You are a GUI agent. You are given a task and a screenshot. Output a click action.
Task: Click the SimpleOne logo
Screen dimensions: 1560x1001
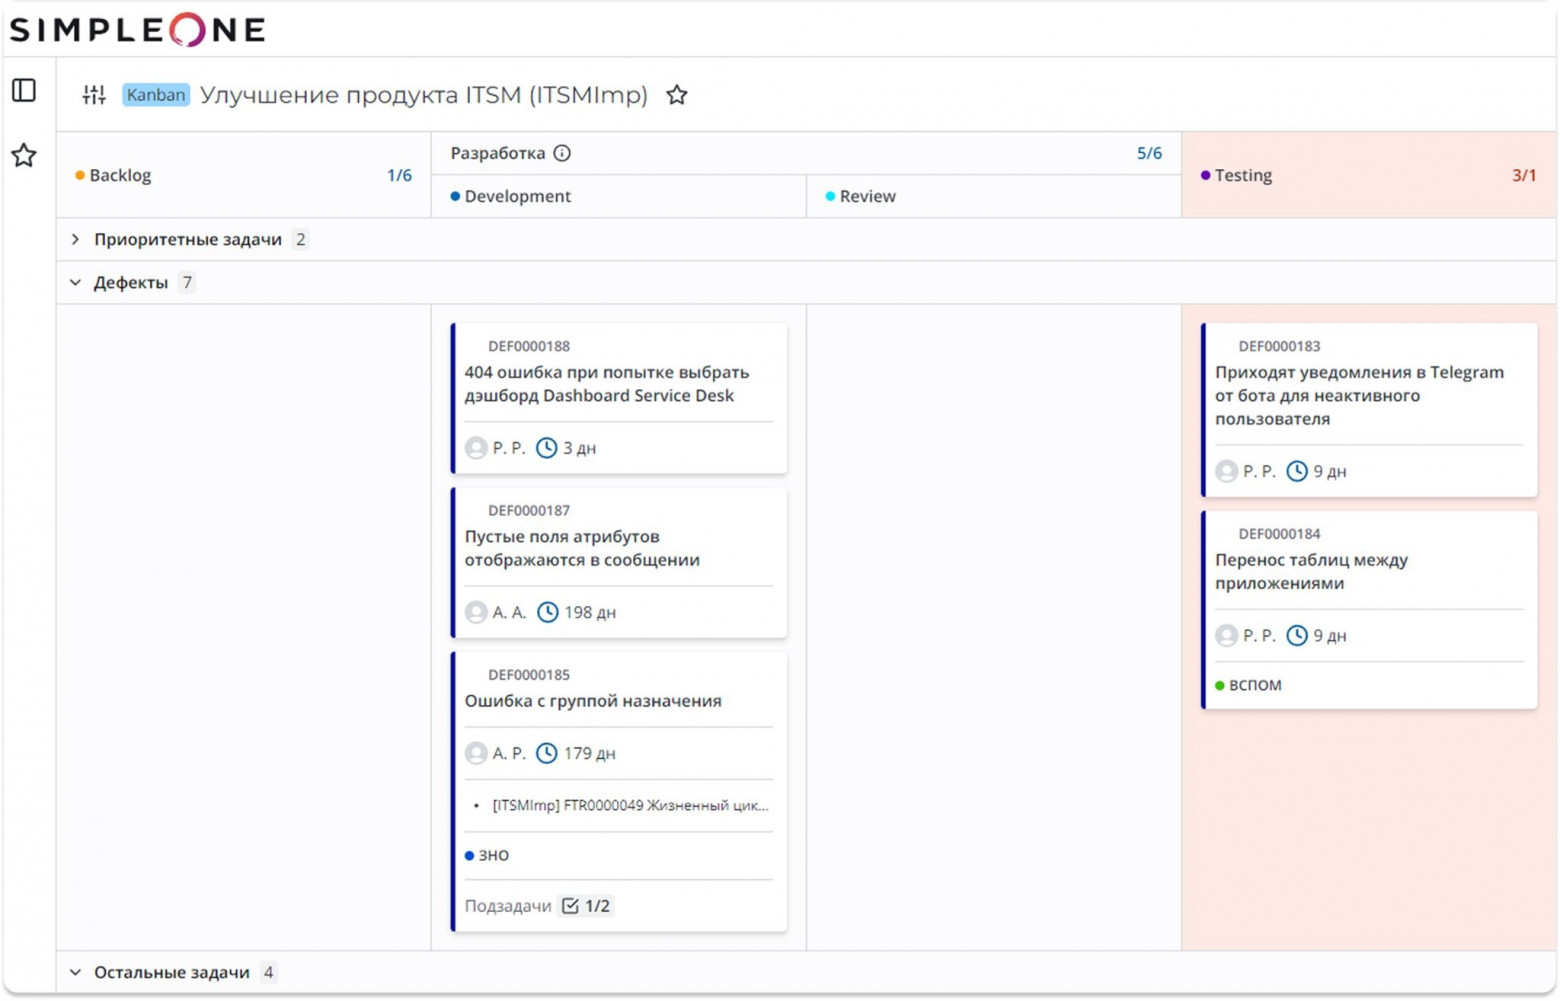click(137, 29)
